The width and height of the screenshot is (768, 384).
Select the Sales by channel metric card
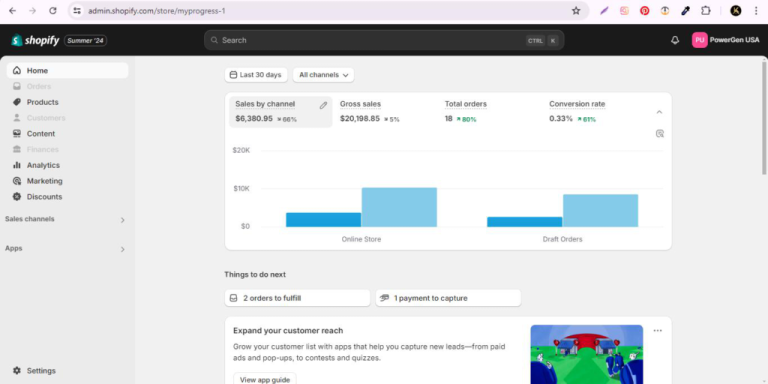[x=281, y=112]
